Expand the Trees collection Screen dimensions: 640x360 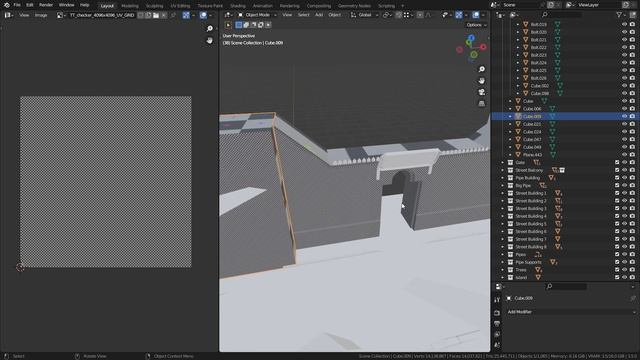pos(503,270)
